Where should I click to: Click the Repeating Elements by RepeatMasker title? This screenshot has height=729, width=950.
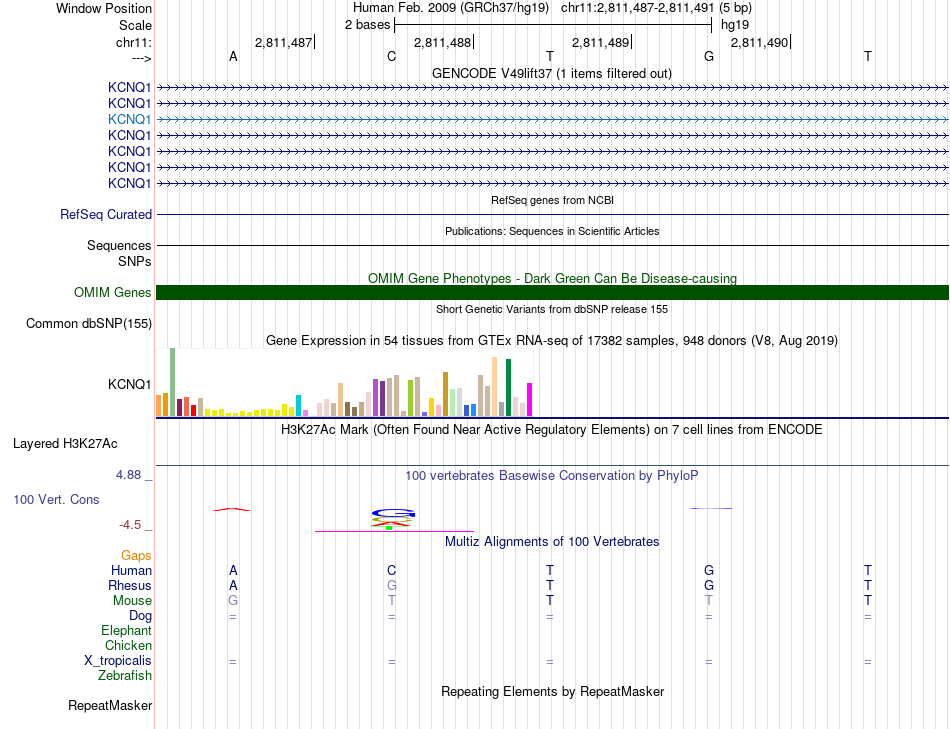[552, 691]
